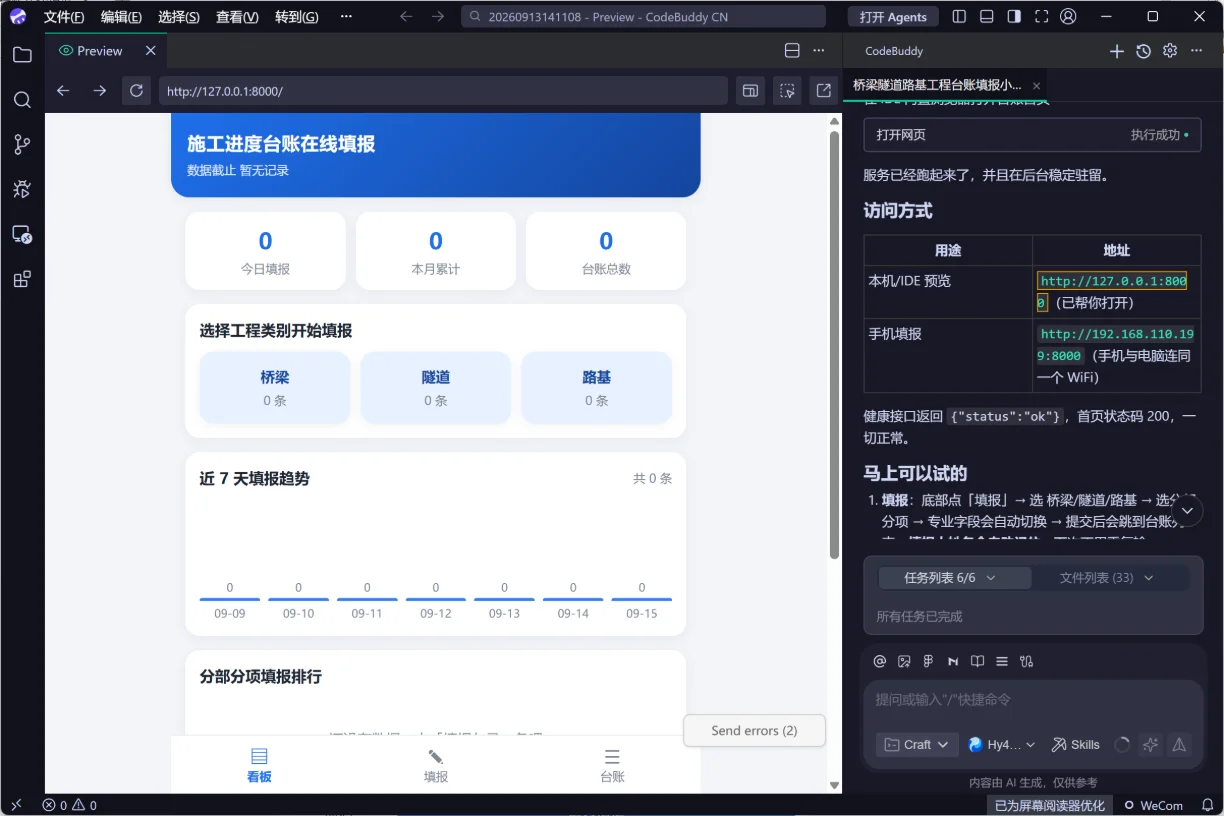Select the 桥梁 category card
This screenshot has width=1224, height=816.
[275, 388]
